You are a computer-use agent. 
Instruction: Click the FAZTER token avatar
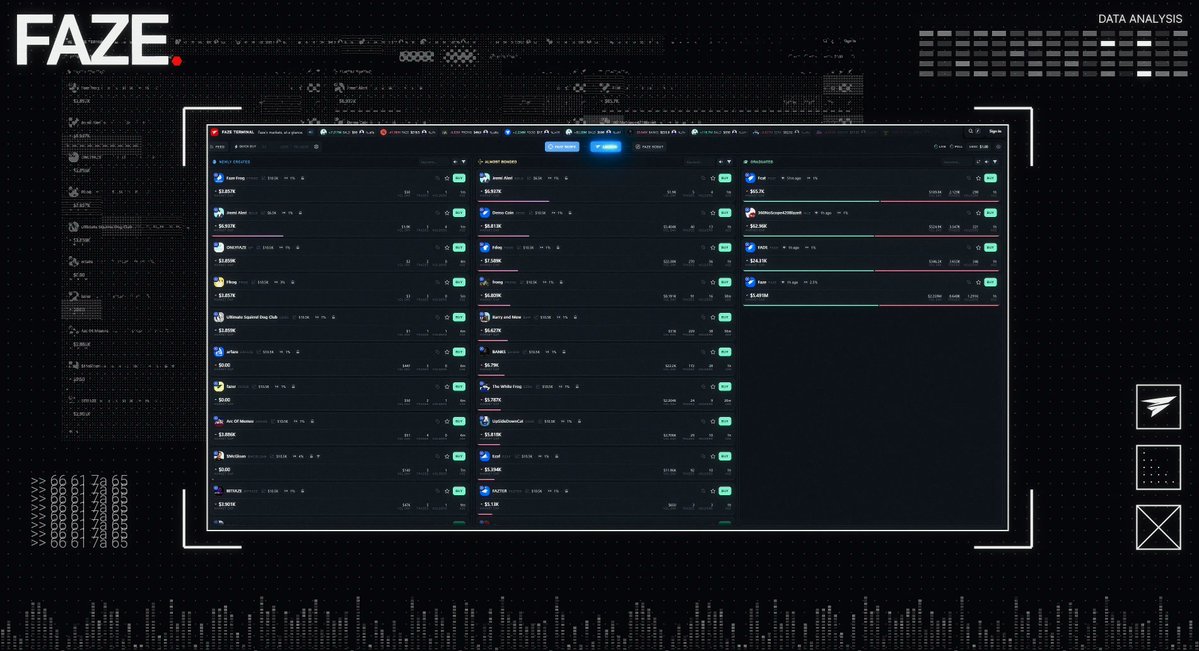pyautogui.click(x=485, y=490)
